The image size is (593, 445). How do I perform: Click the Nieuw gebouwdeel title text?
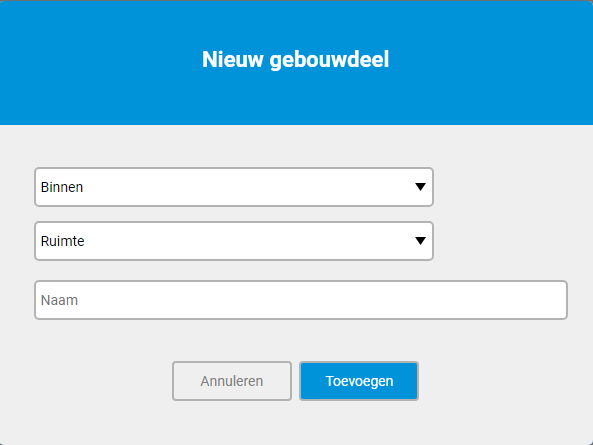[295, 60]
